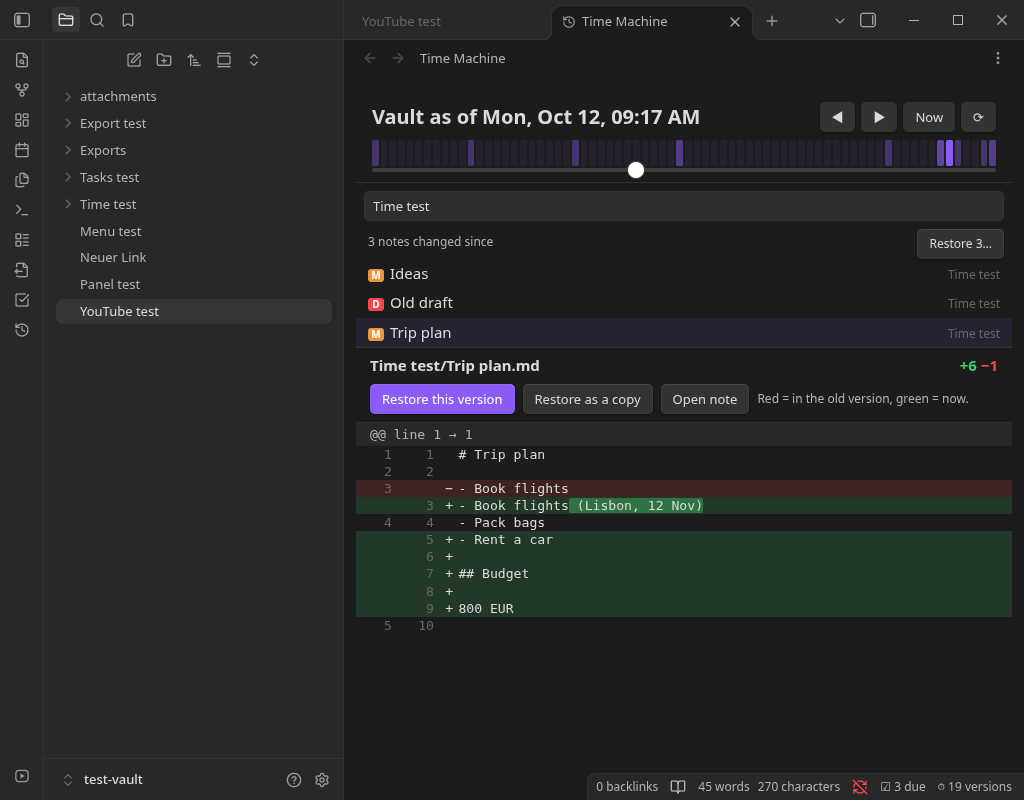1024x800 pixels.
Task: Open the search magnifier icon
Action: [x=97, y=20]
